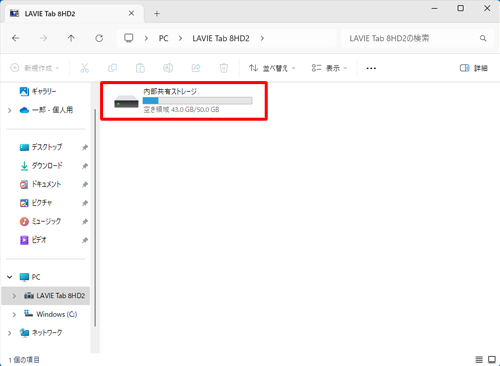This screenshot has height=366, width=500.
Task: Open ピクチャ in quick access
Action: tap(36, 203)
